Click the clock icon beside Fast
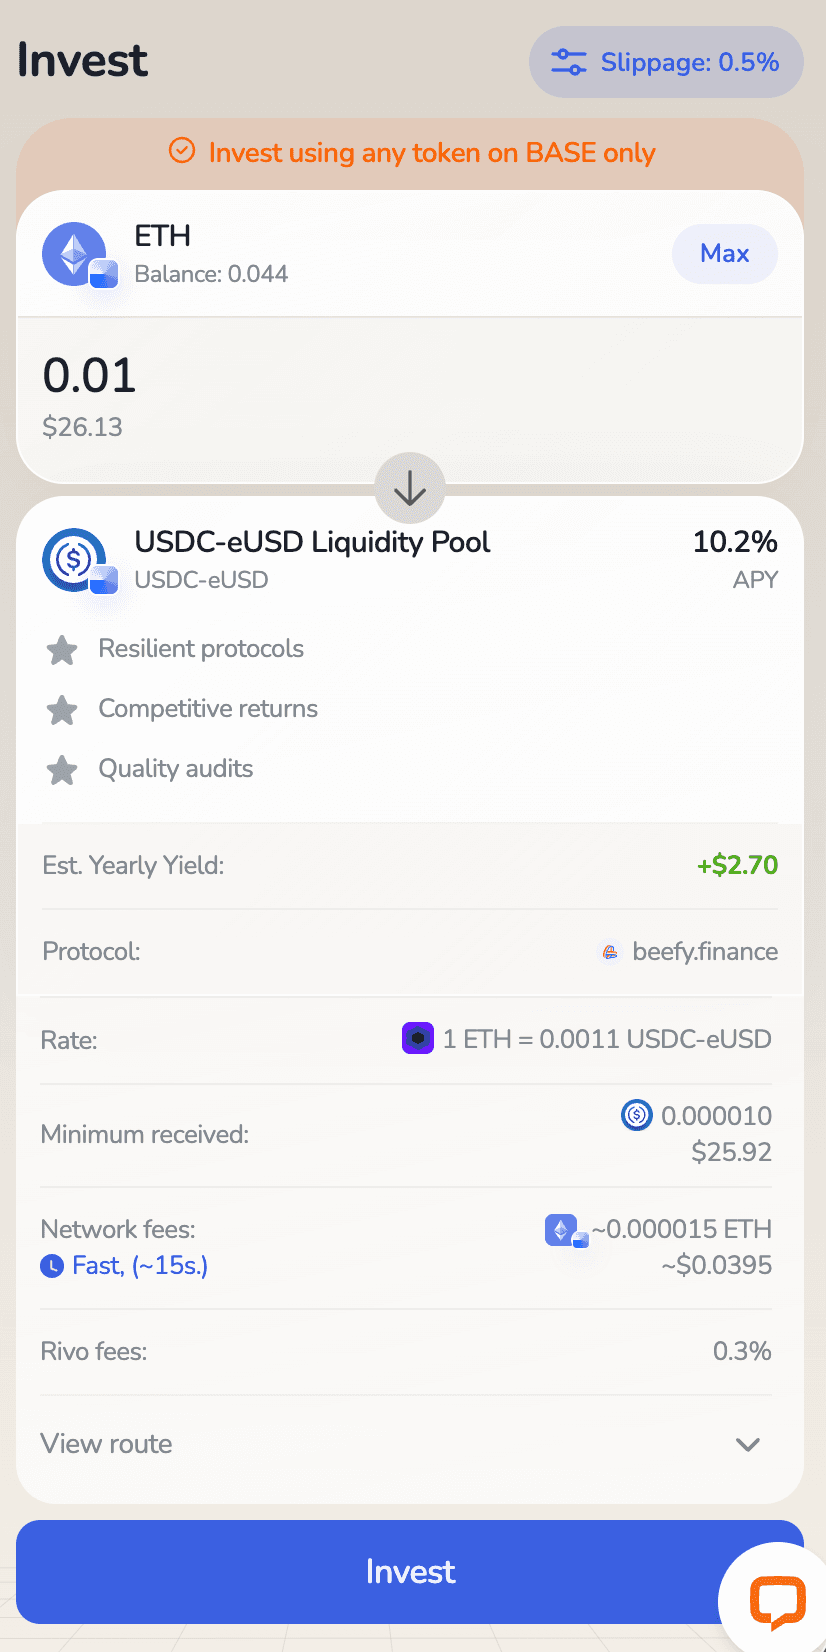This screenshot has height=1652, width=826. point(52,1266)
